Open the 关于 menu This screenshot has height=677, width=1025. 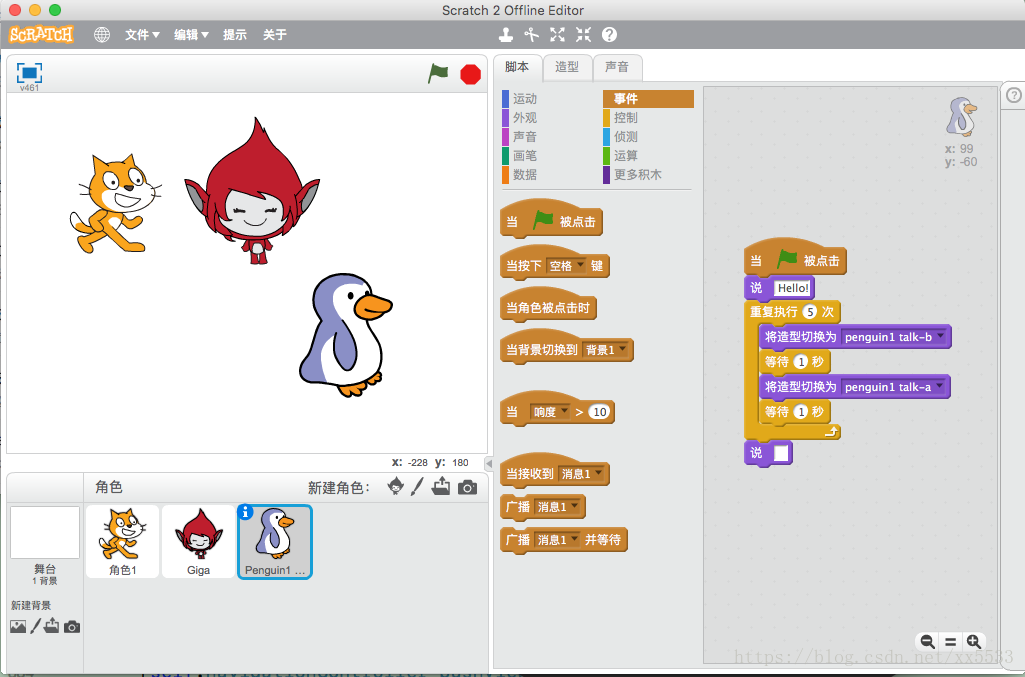[x=275, y=35]
